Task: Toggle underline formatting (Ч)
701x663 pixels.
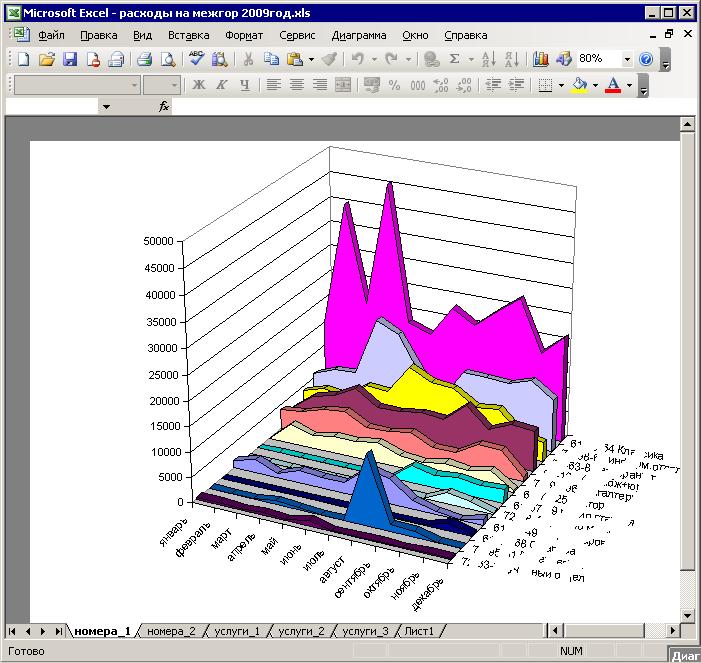Action: [x=245, y=85]
